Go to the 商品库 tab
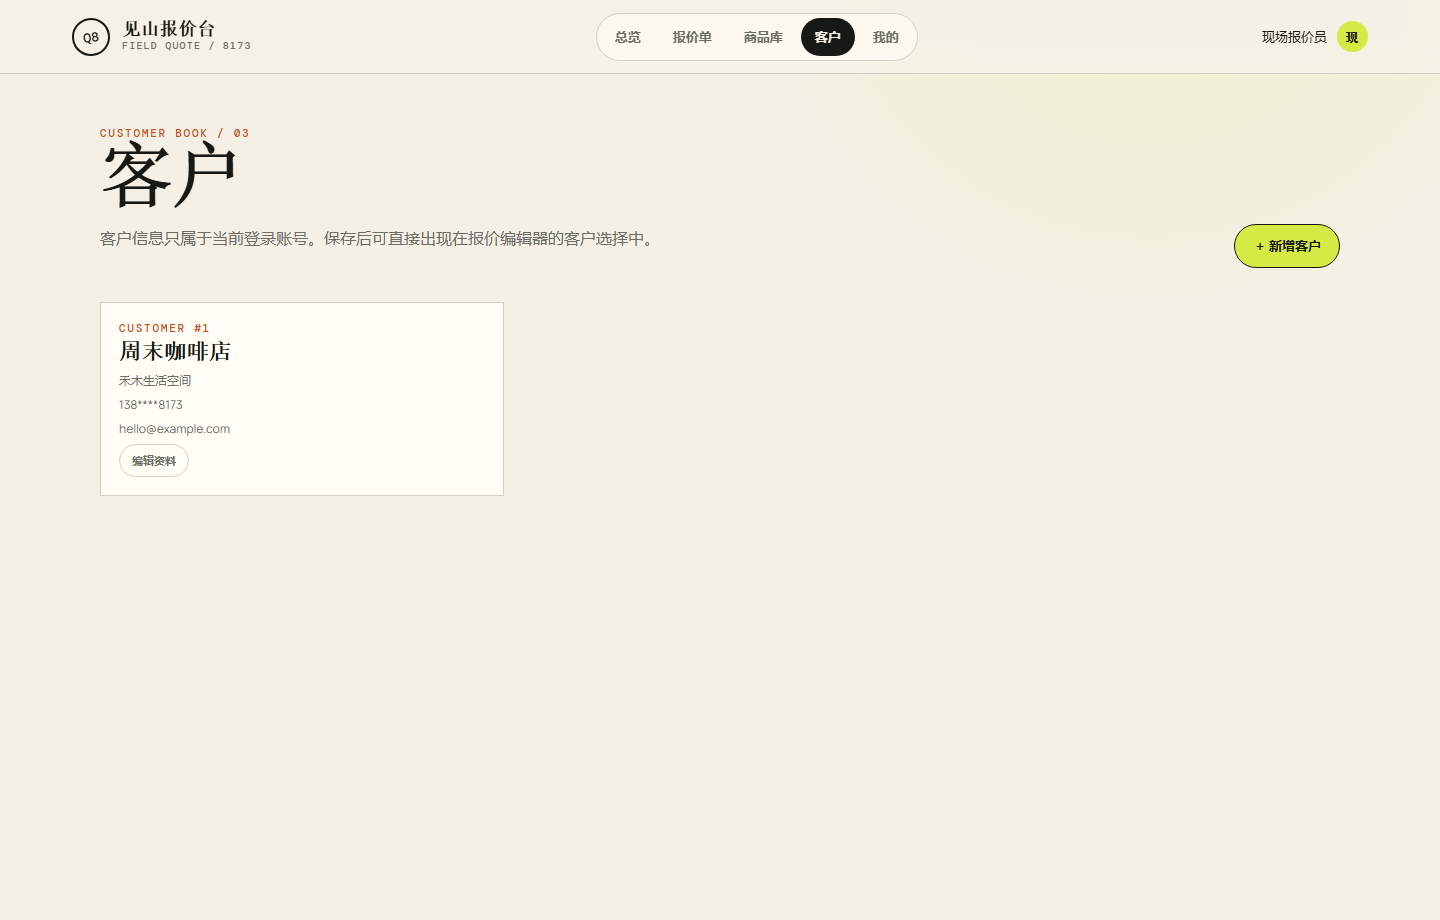The height and width of the screenshot is (920, 1440). coord(763,37)
